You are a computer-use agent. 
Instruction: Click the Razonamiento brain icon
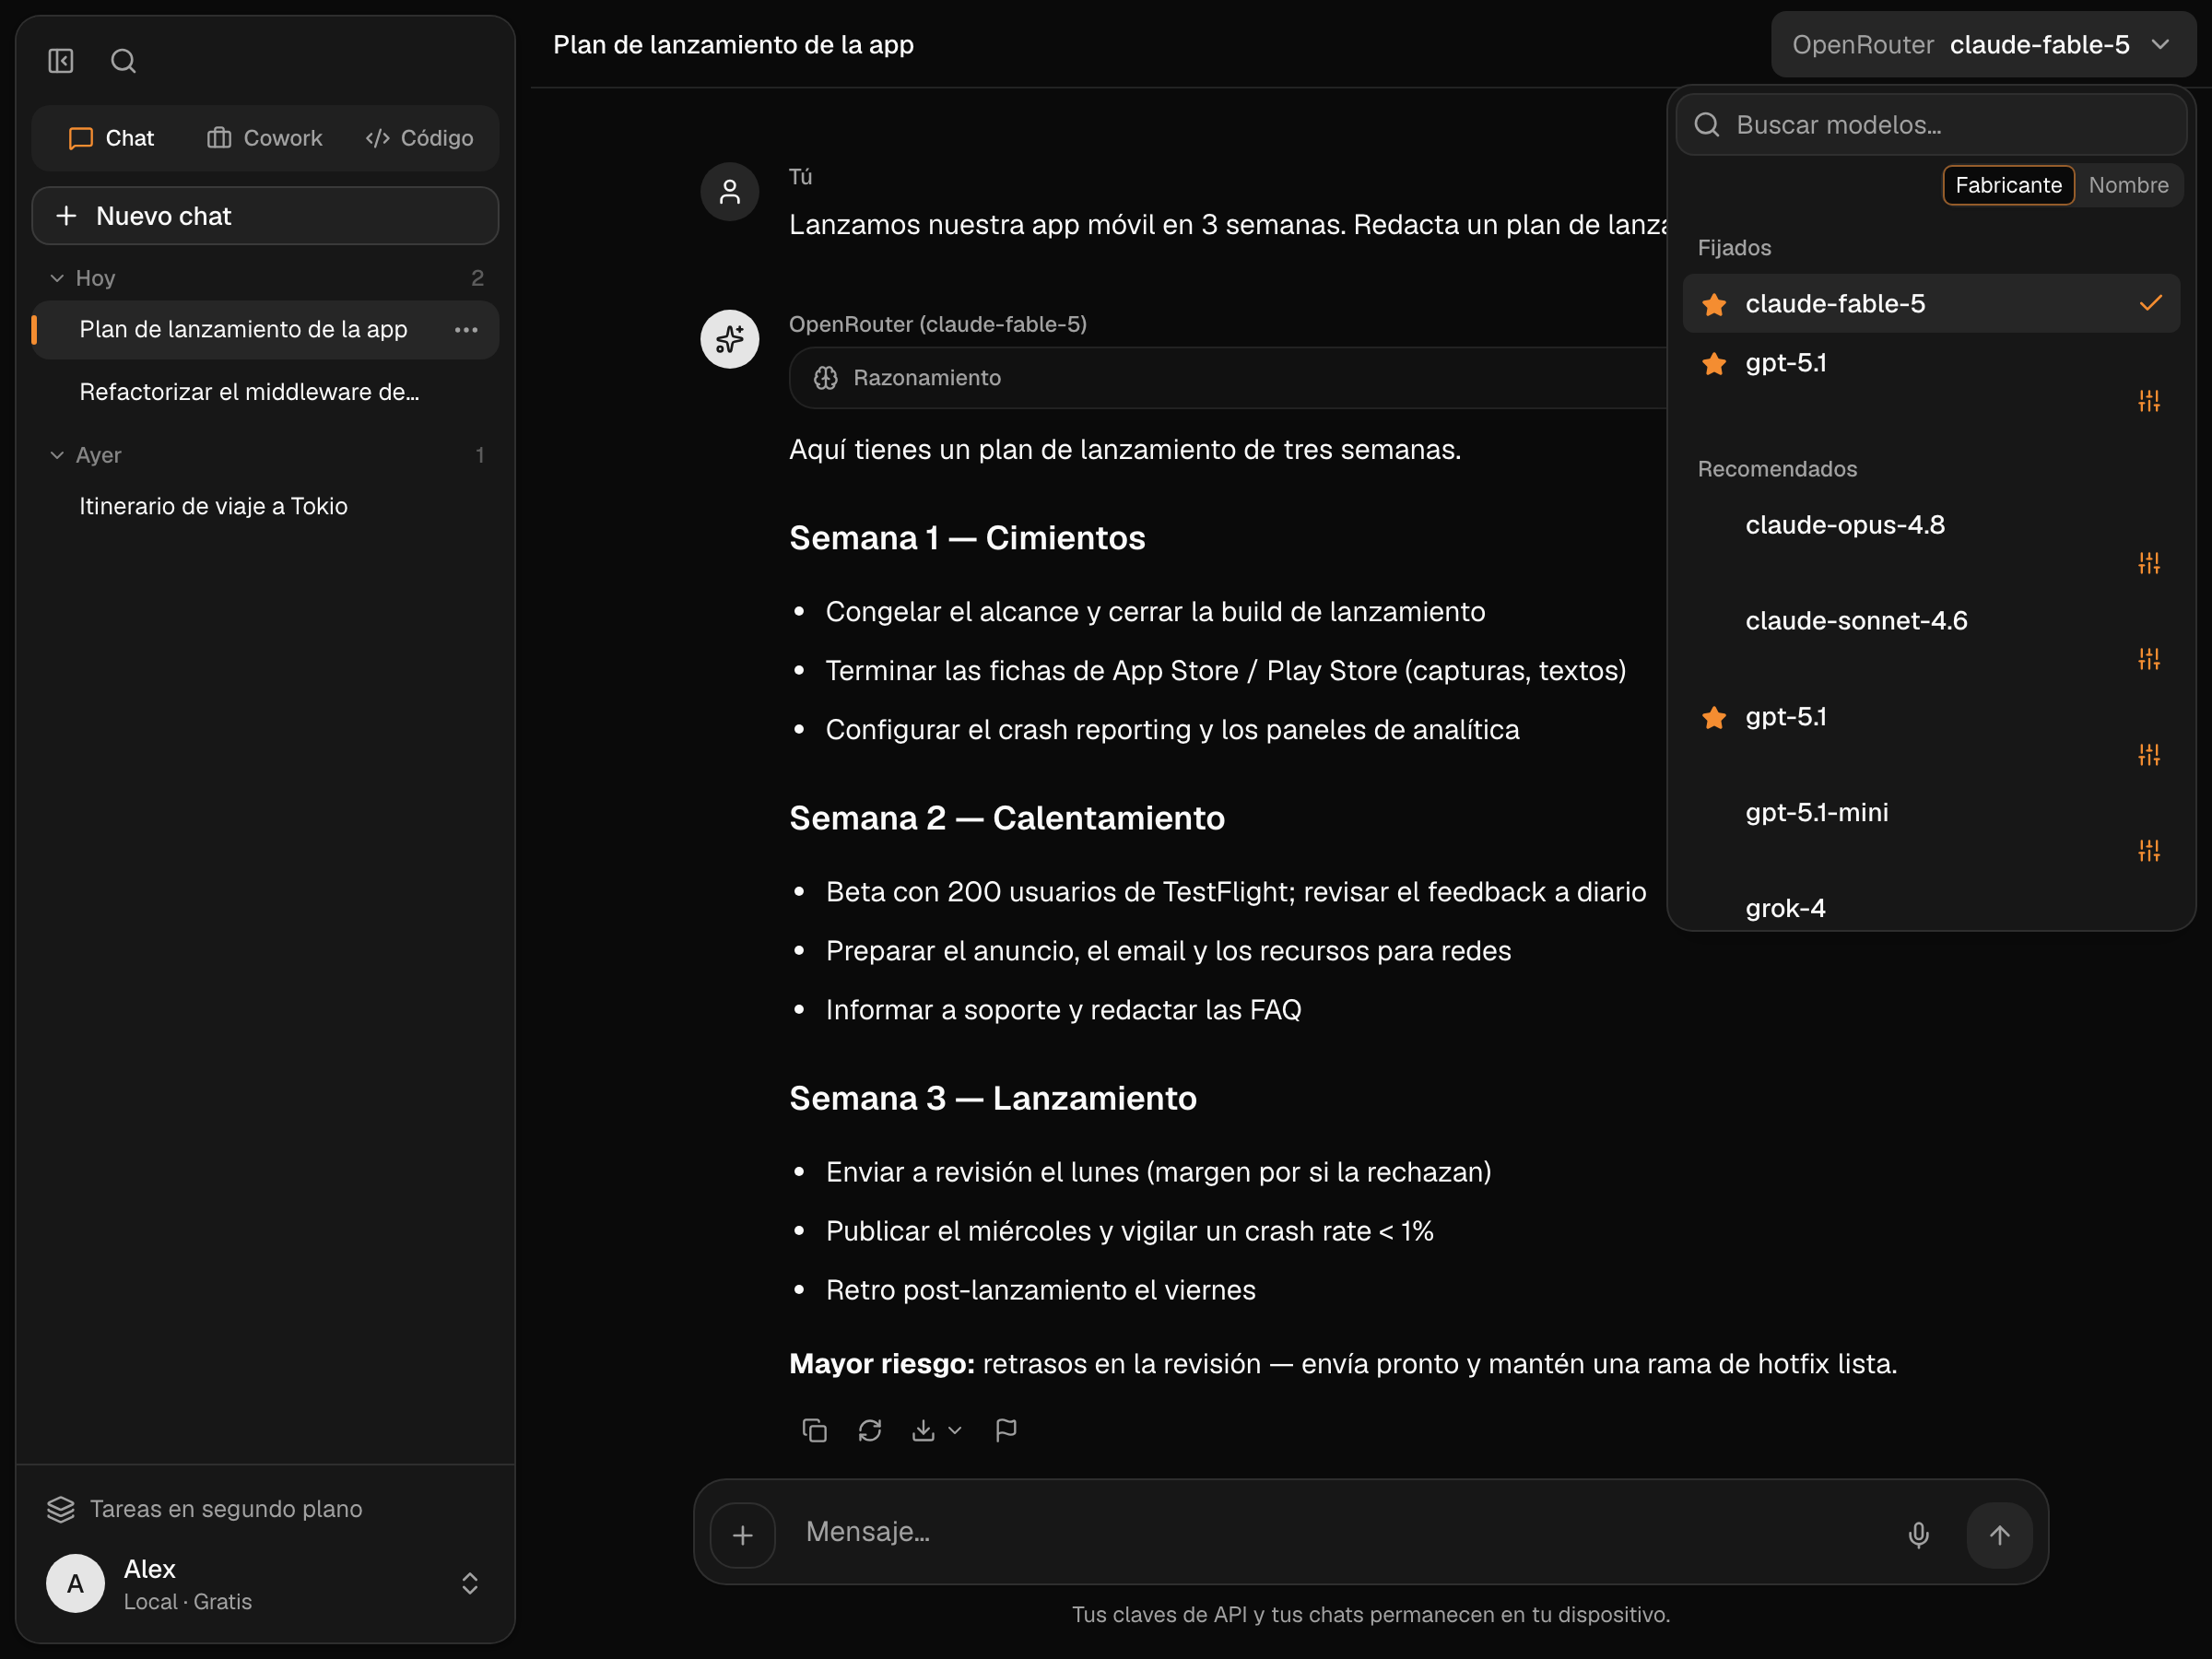click(825, 378)
